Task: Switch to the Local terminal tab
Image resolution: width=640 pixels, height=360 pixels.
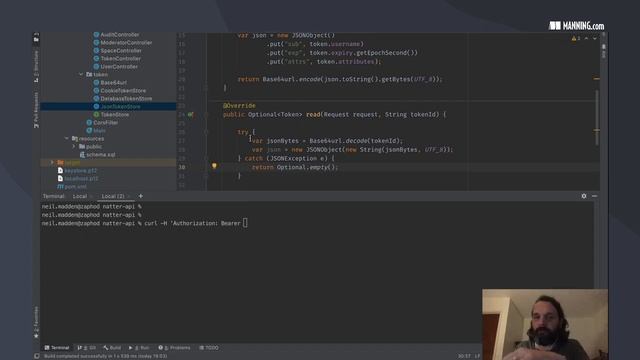Action: click(x=80, y=196)
